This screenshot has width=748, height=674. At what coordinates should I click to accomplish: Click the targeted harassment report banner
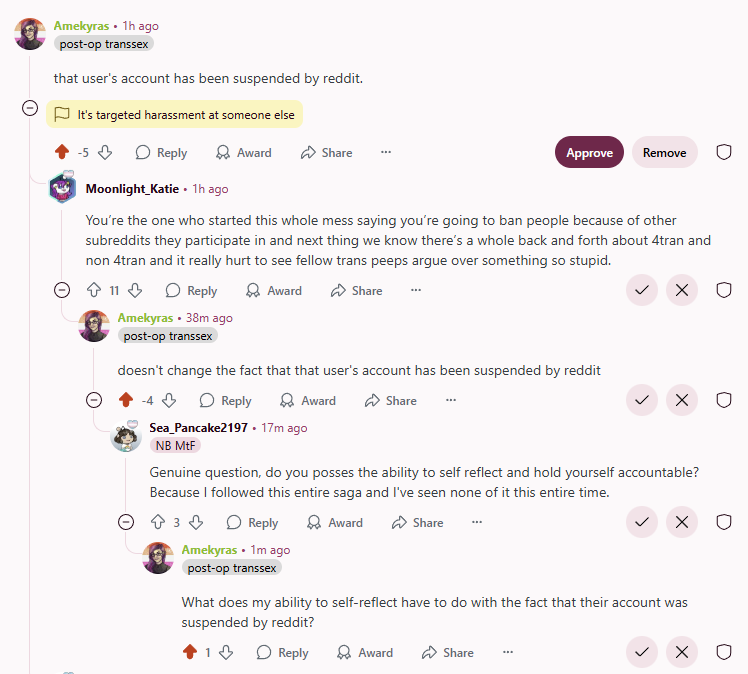175,115
